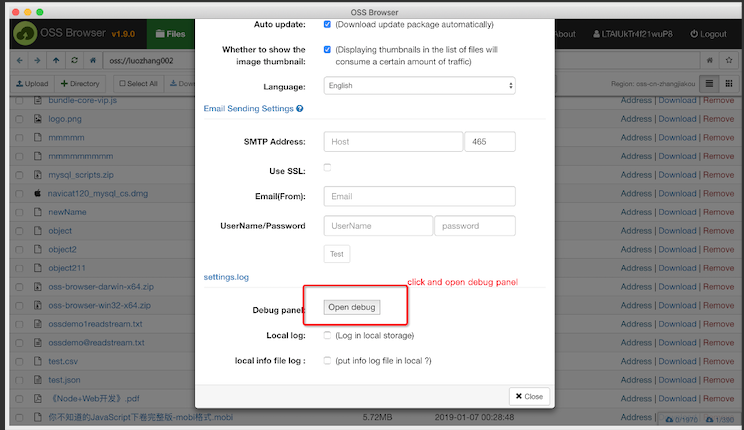Close the settings dialog
This screenshot has height=430, width=744.
coord(530,396)
